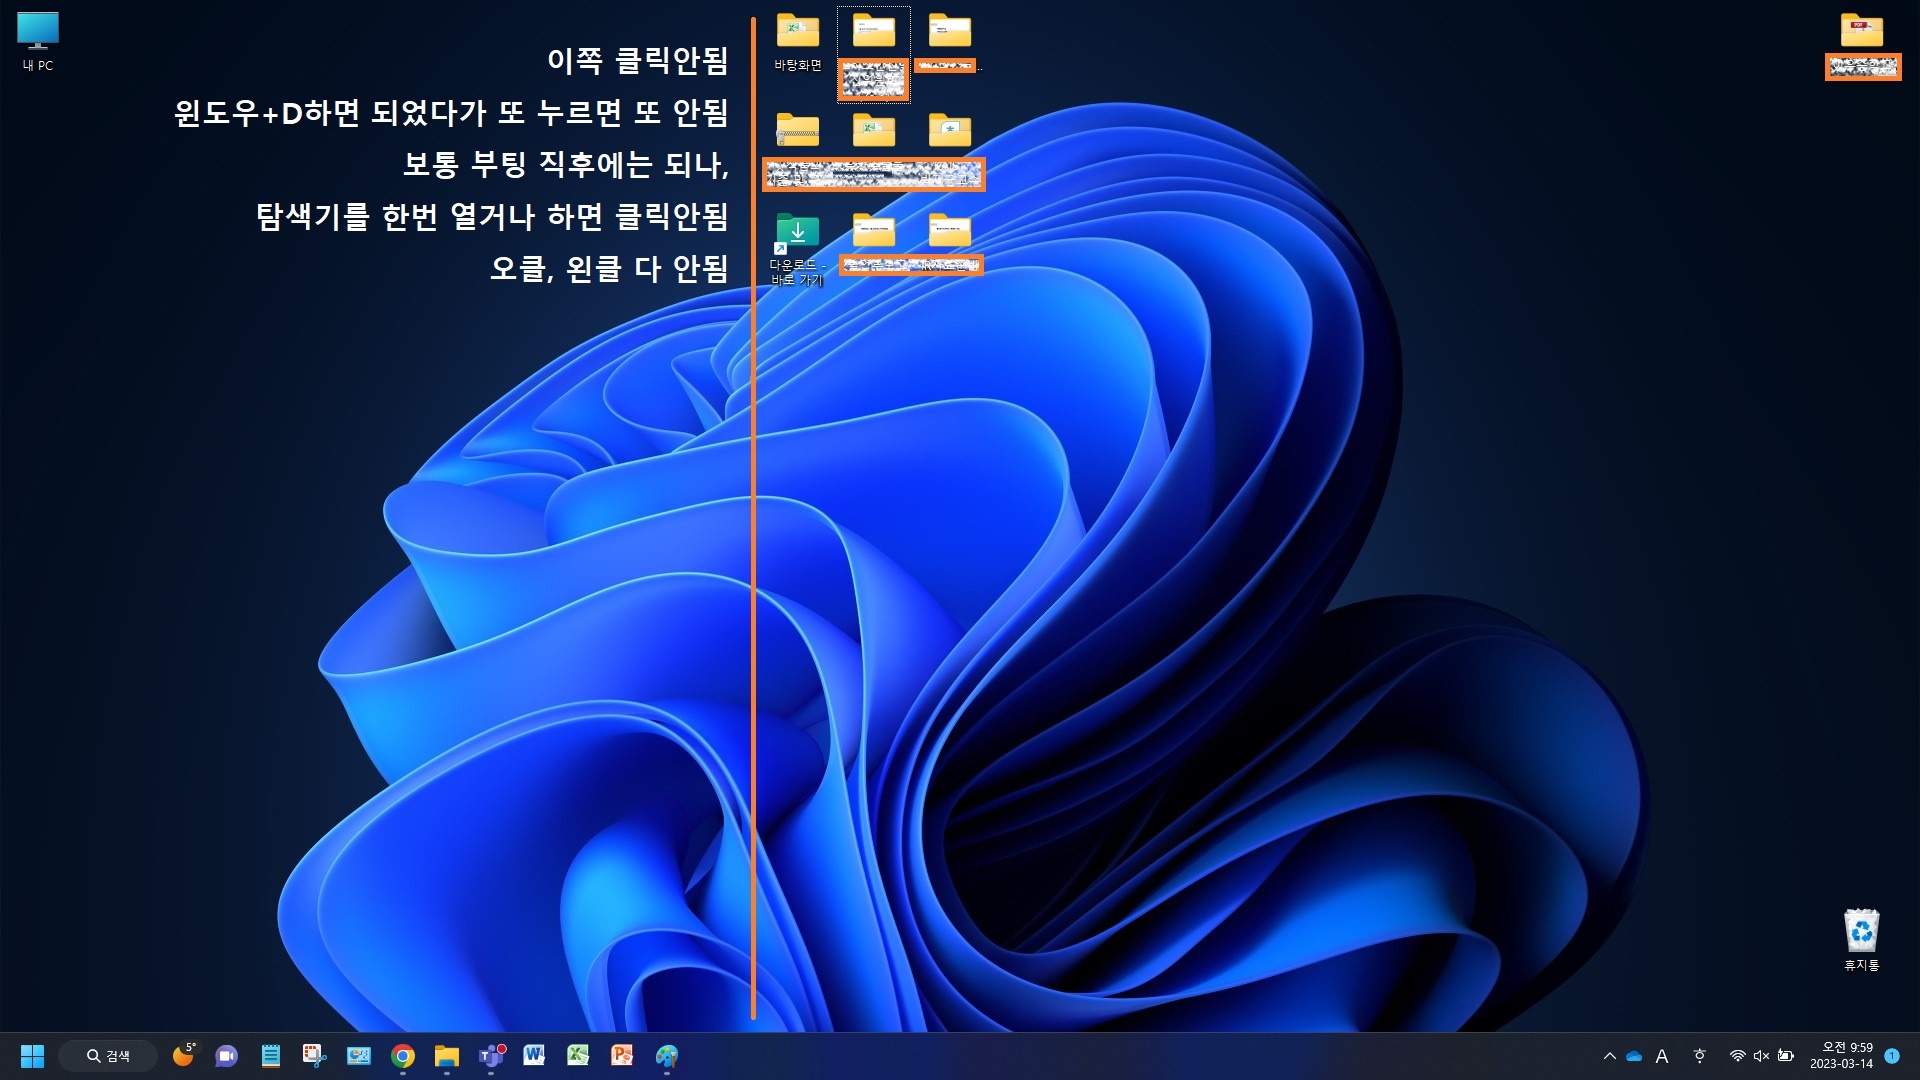
Task: Open OneDrive from the system tray
Action: click(x=1635, y=1056)
